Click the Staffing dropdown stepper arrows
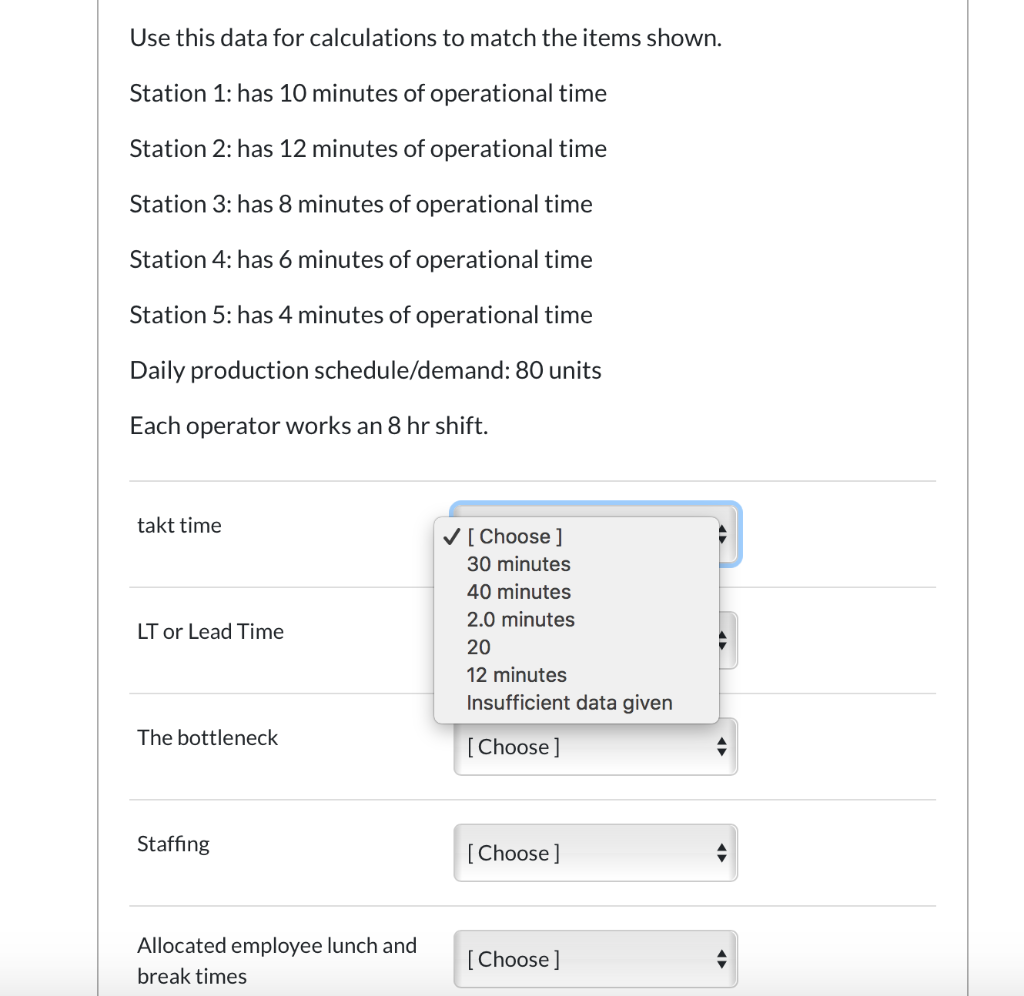This screenshot has width=1024, height=996. point(722,852)
